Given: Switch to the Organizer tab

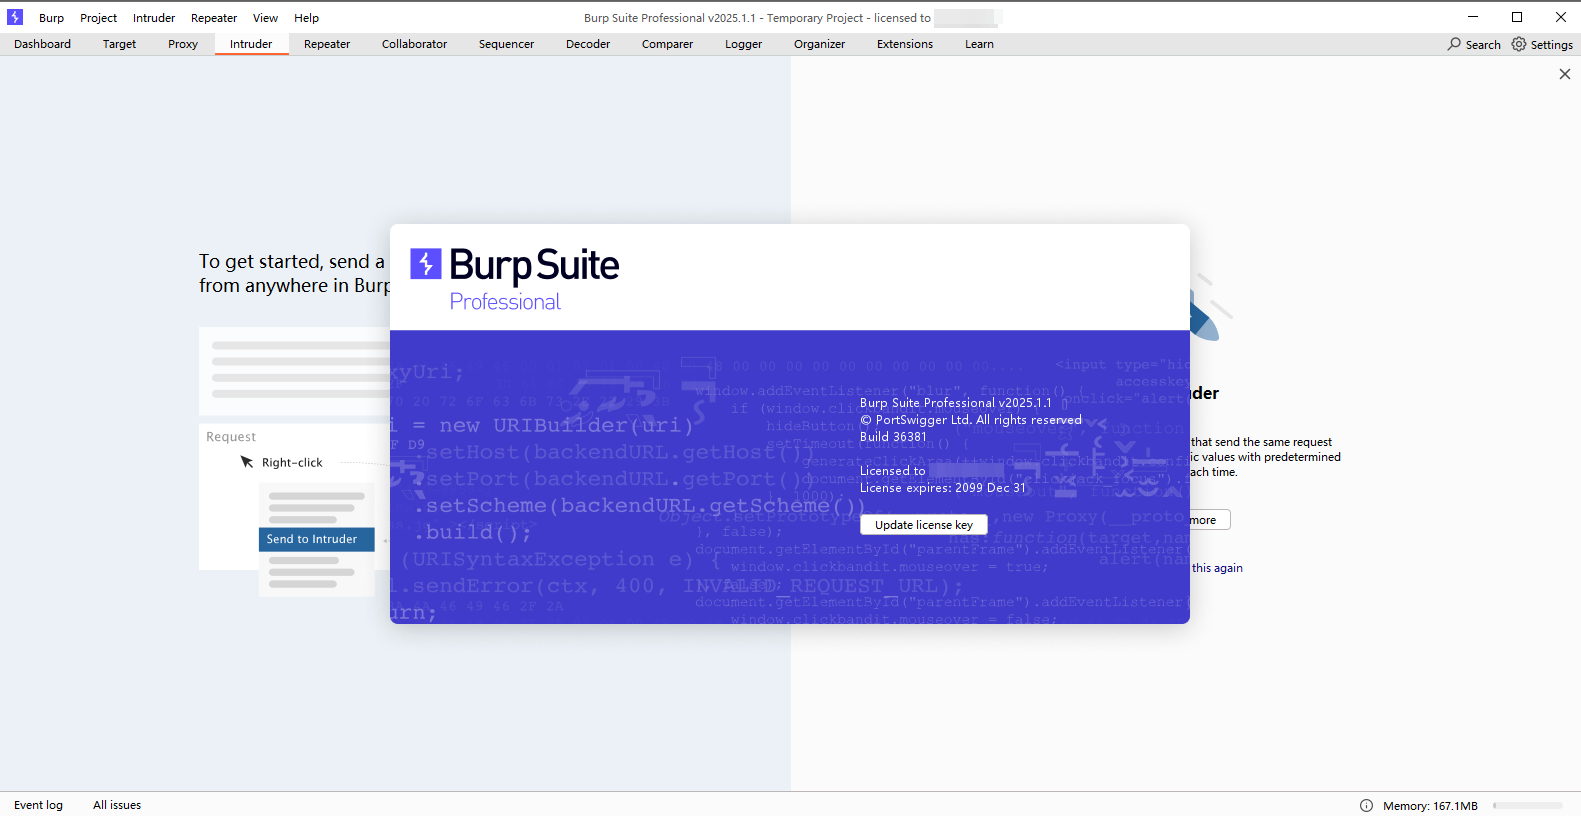Looking at the screenshot, I should click(819, 44).
